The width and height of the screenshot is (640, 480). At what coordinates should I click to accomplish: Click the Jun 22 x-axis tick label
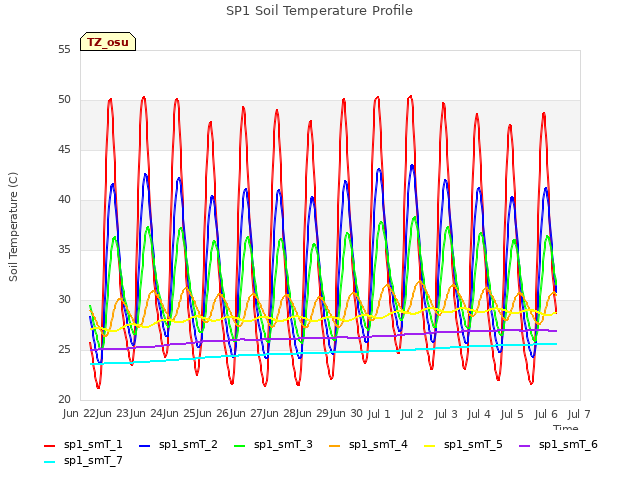[x=80, y=413]
